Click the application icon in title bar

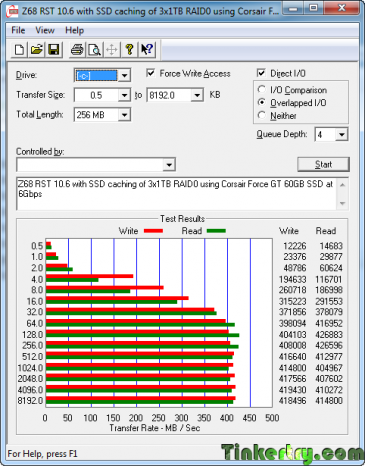[13, 11]
